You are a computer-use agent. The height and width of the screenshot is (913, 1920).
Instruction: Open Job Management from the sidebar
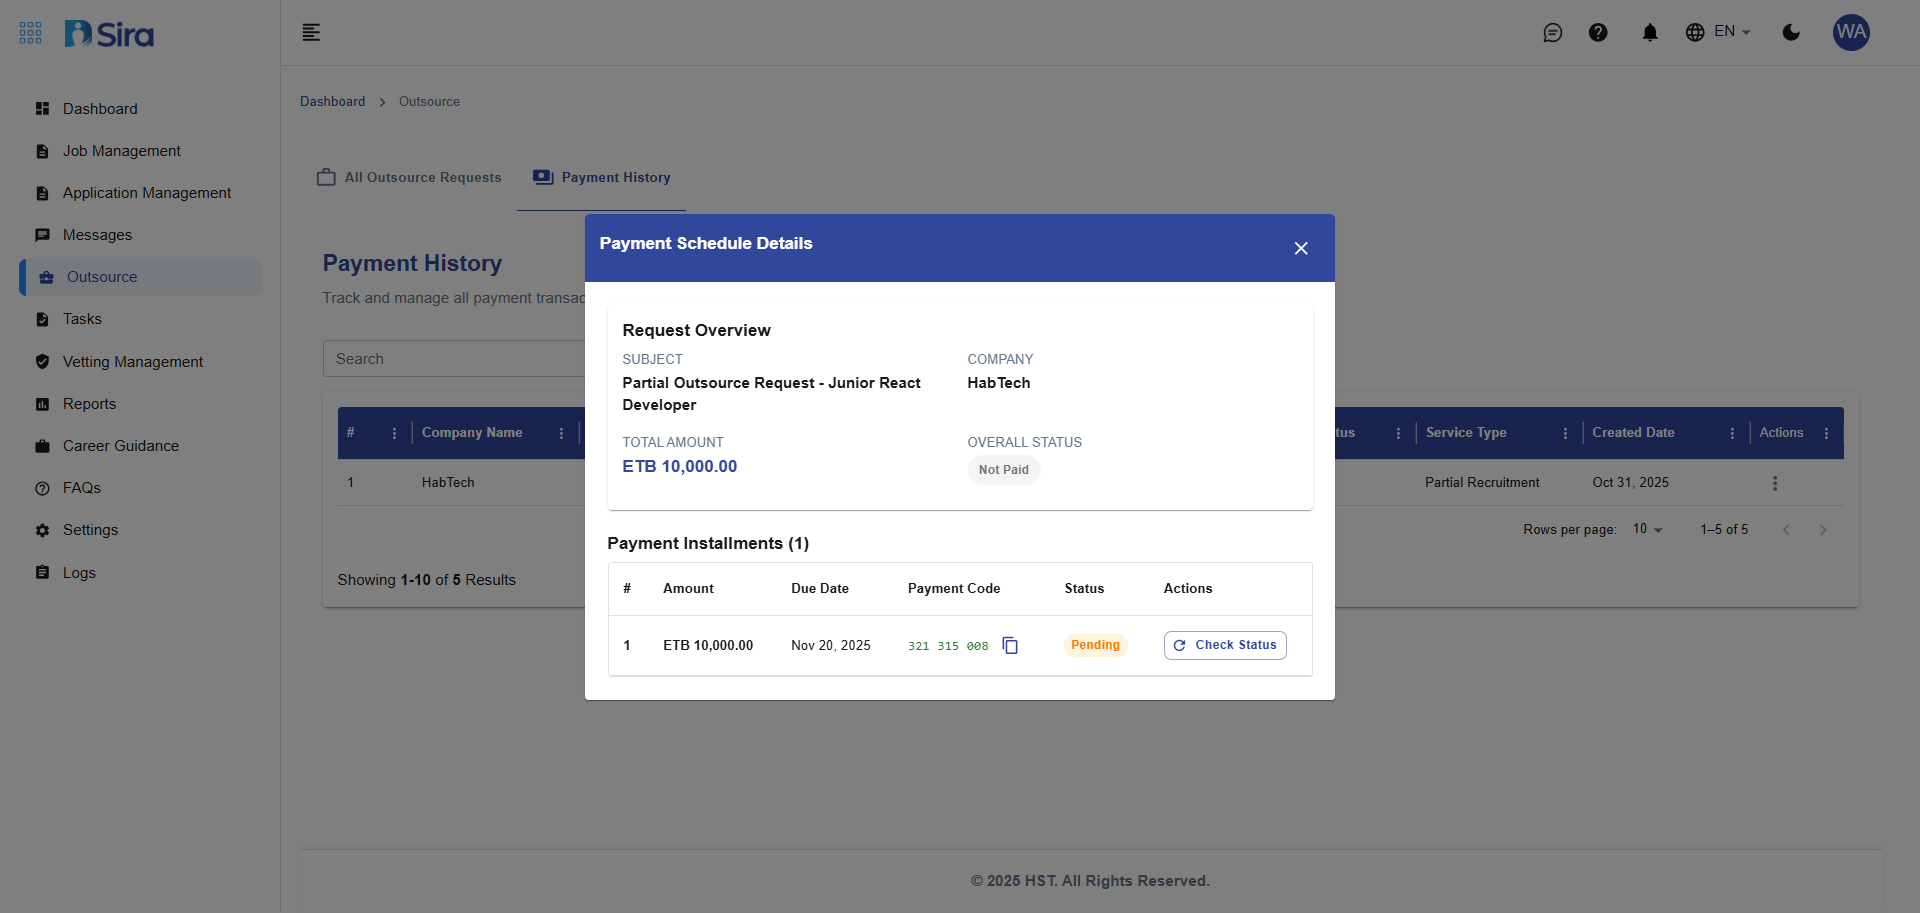pyautogui.click(x=121, y=151)
